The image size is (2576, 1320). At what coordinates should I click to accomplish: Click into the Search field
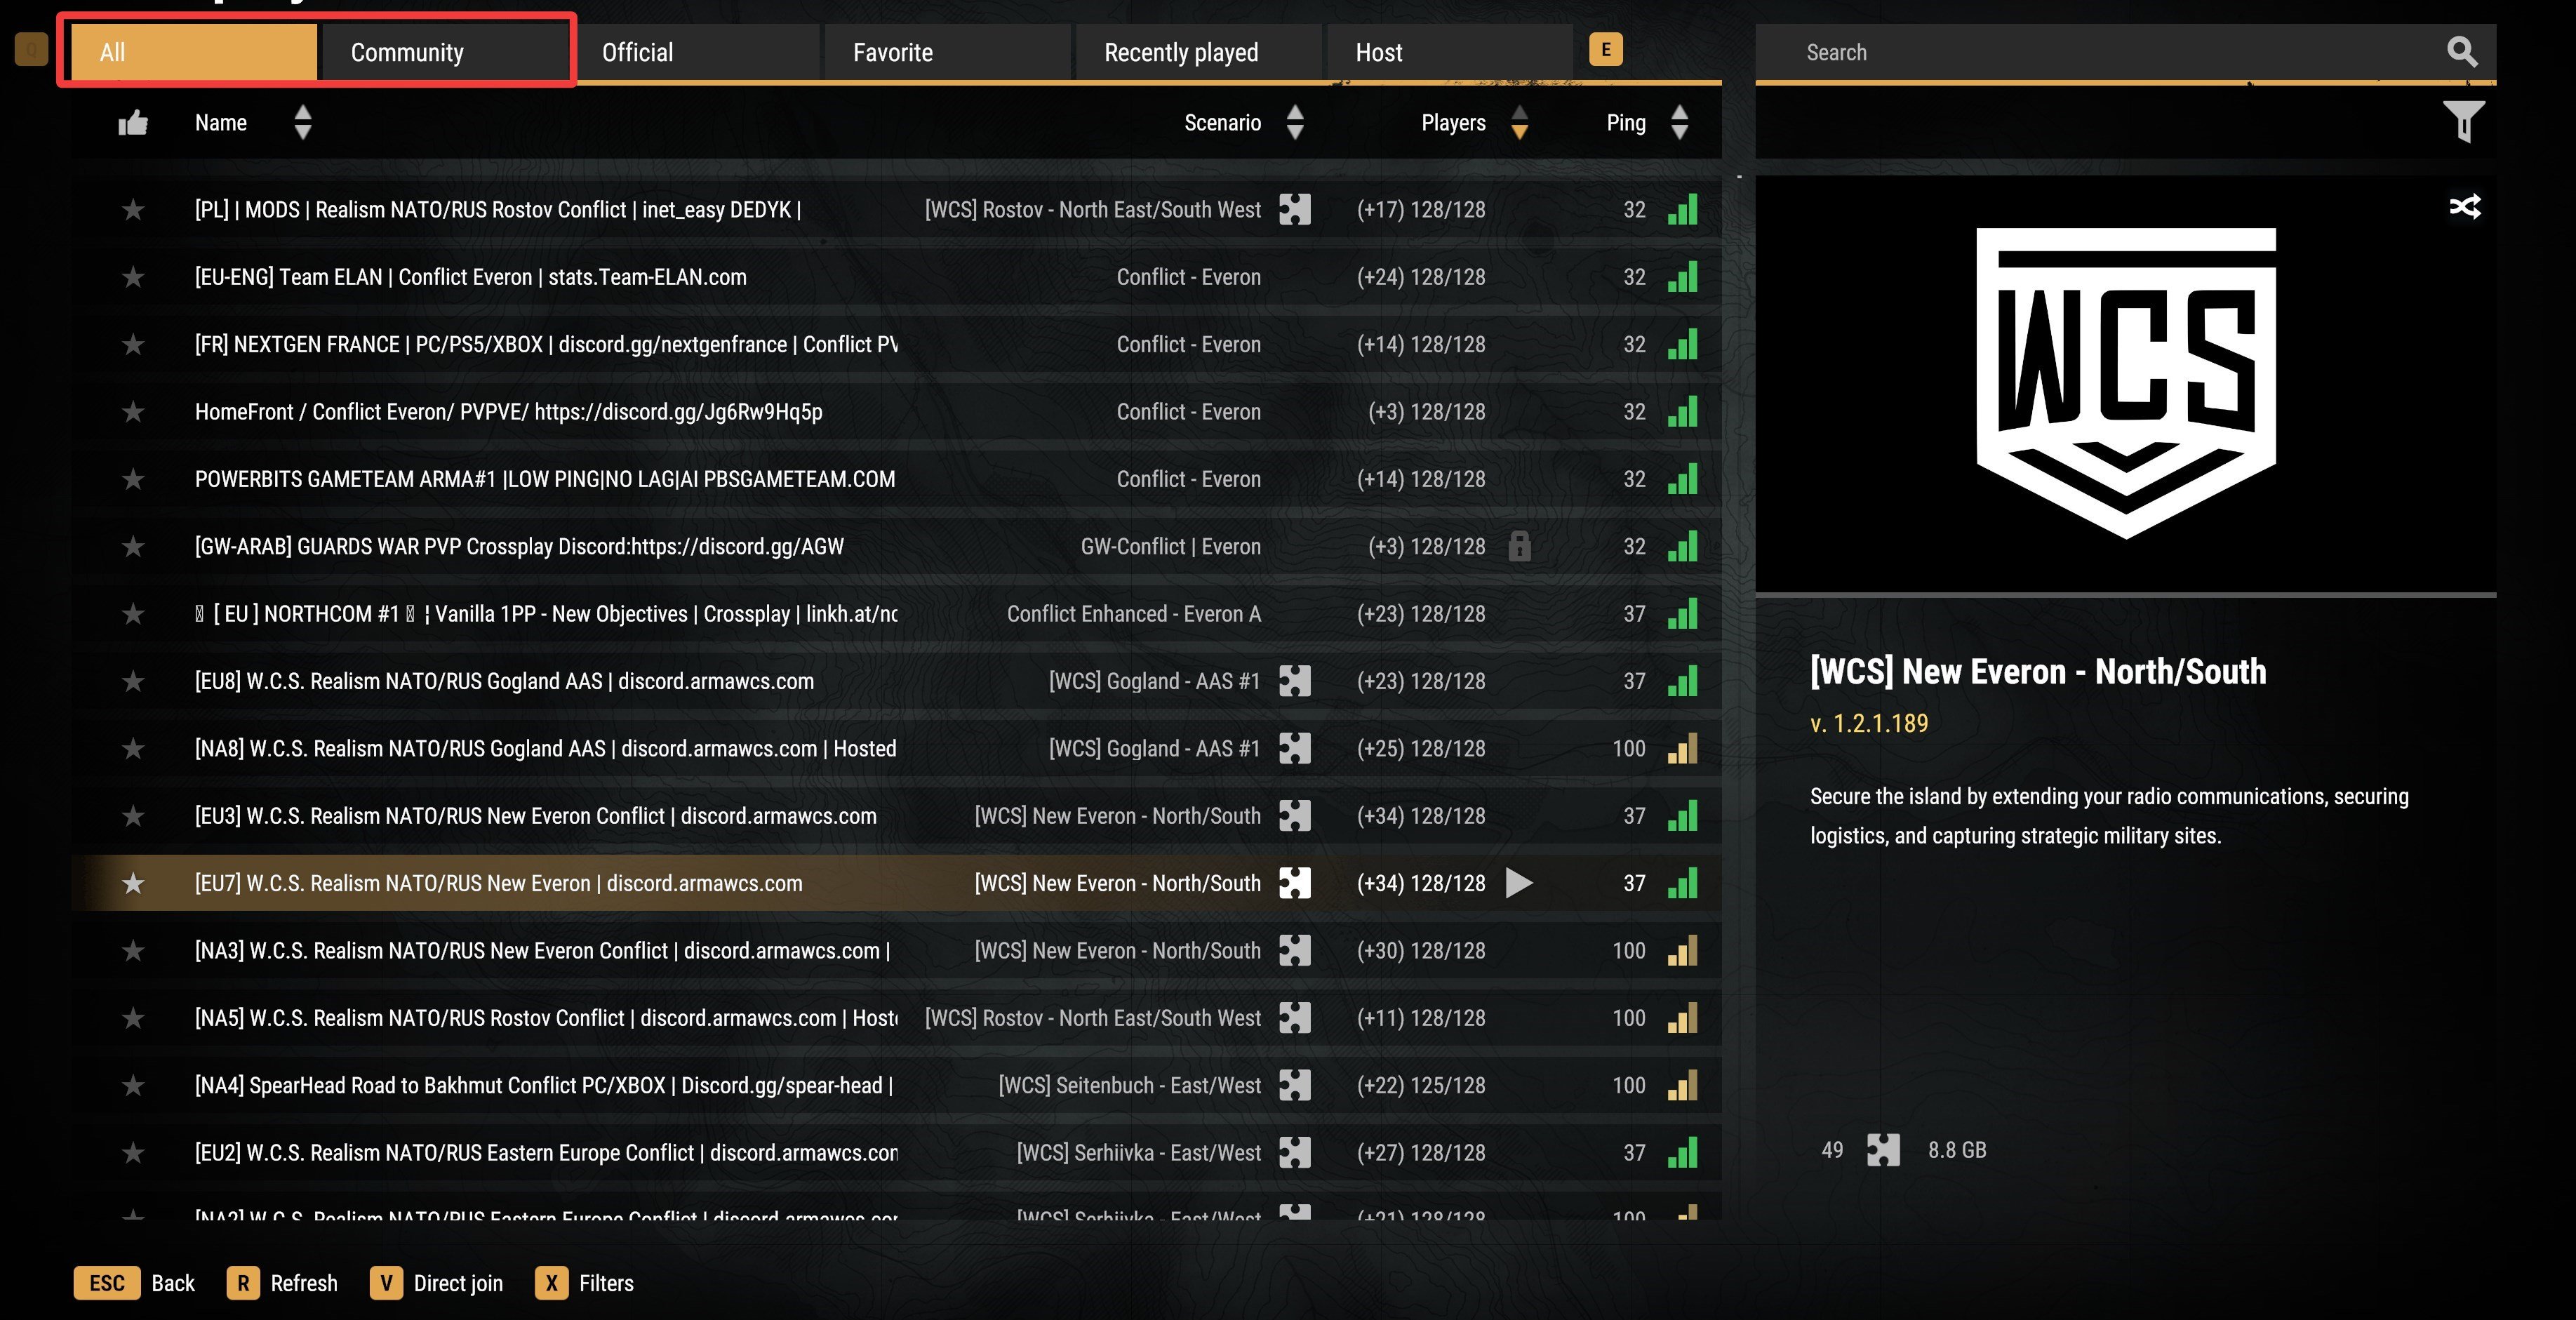coord(2100,52)
